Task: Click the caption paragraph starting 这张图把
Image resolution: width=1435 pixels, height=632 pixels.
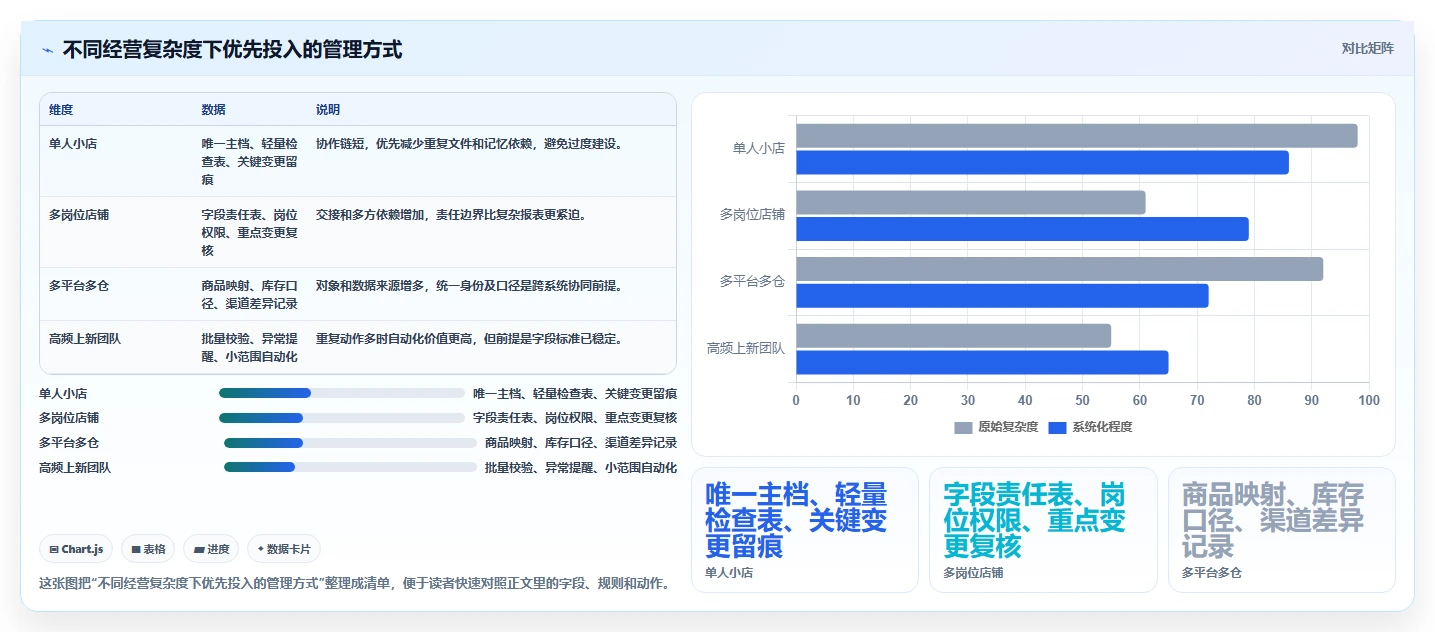Action: point(354,583)
